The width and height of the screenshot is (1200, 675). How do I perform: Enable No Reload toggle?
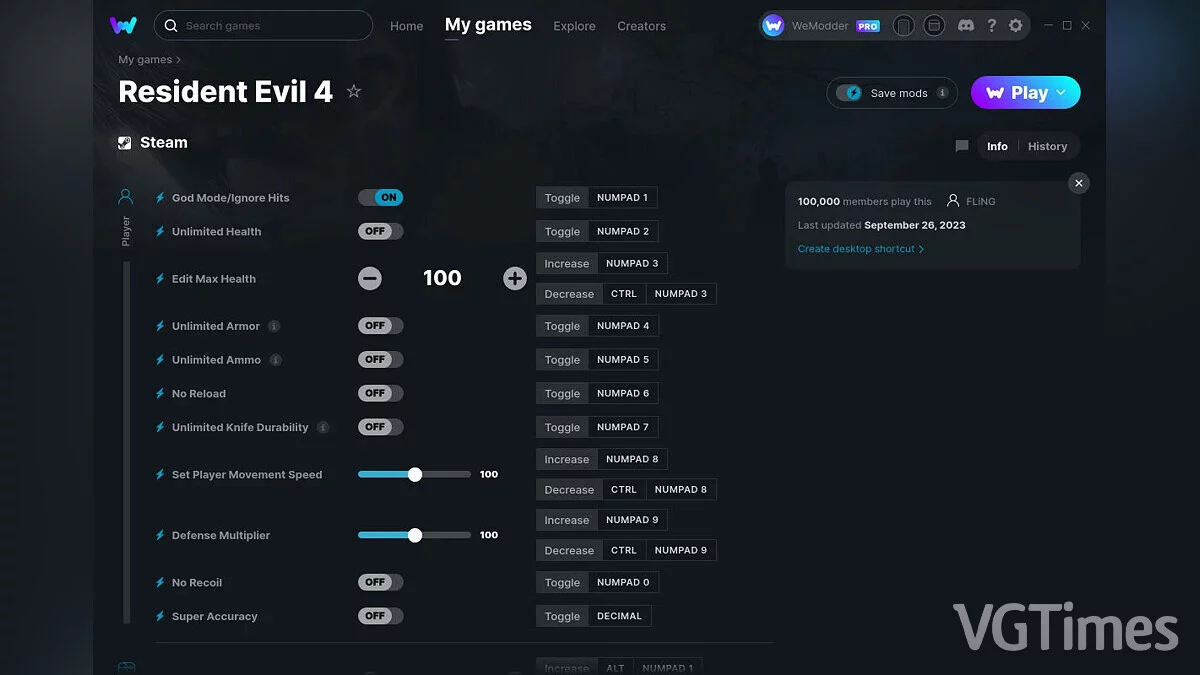(381, 393)
